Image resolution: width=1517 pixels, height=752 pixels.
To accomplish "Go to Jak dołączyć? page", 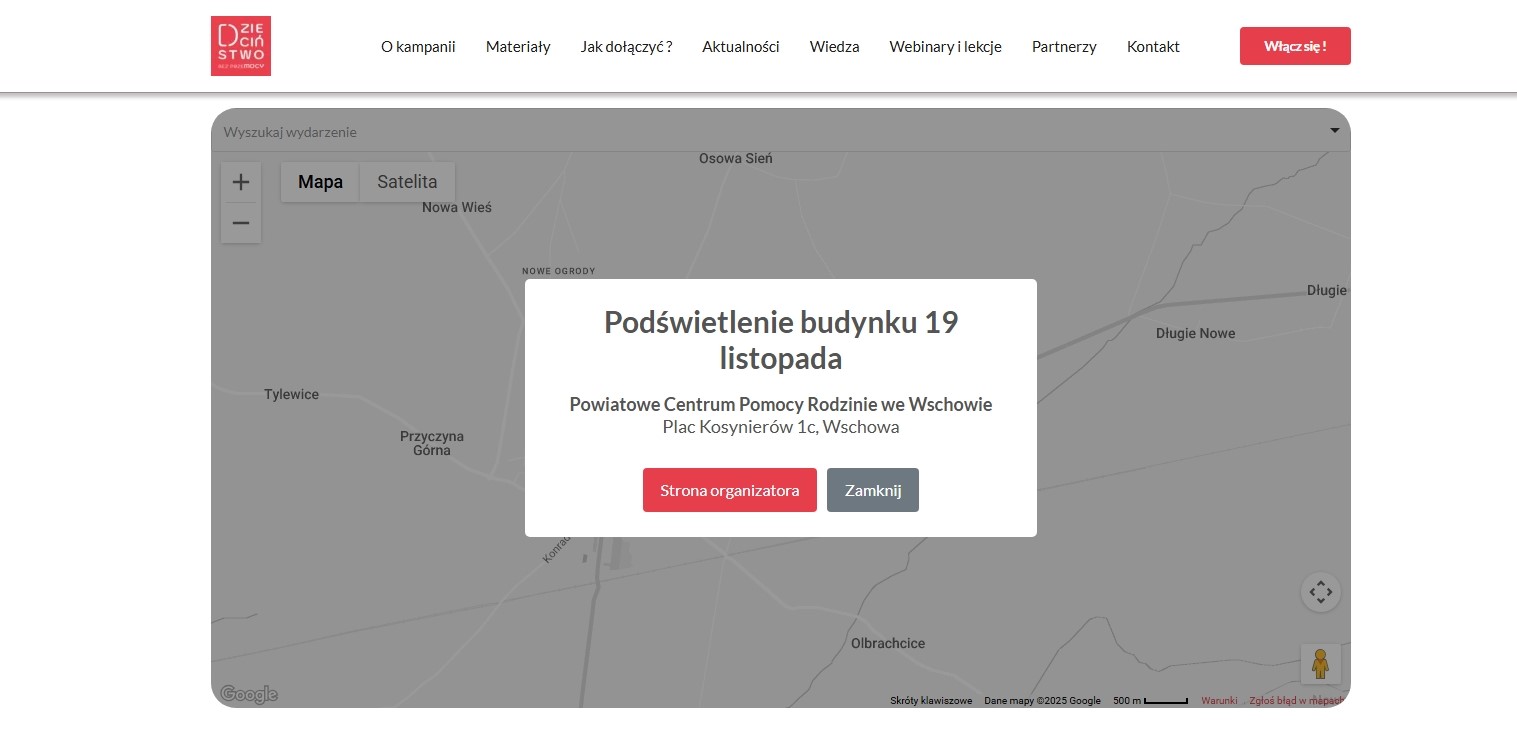I will 626,46.
